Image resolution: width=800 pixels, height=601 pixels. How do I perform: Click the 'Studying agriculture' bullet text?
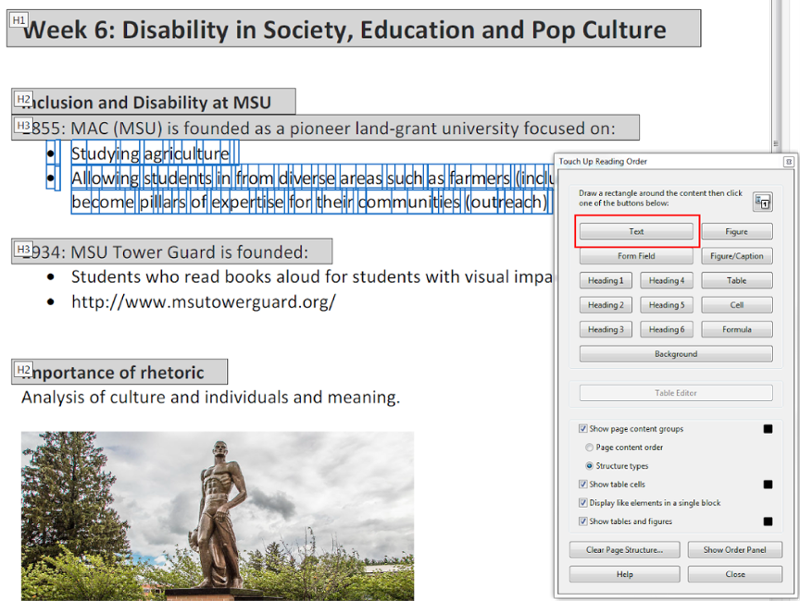(151, 153)
